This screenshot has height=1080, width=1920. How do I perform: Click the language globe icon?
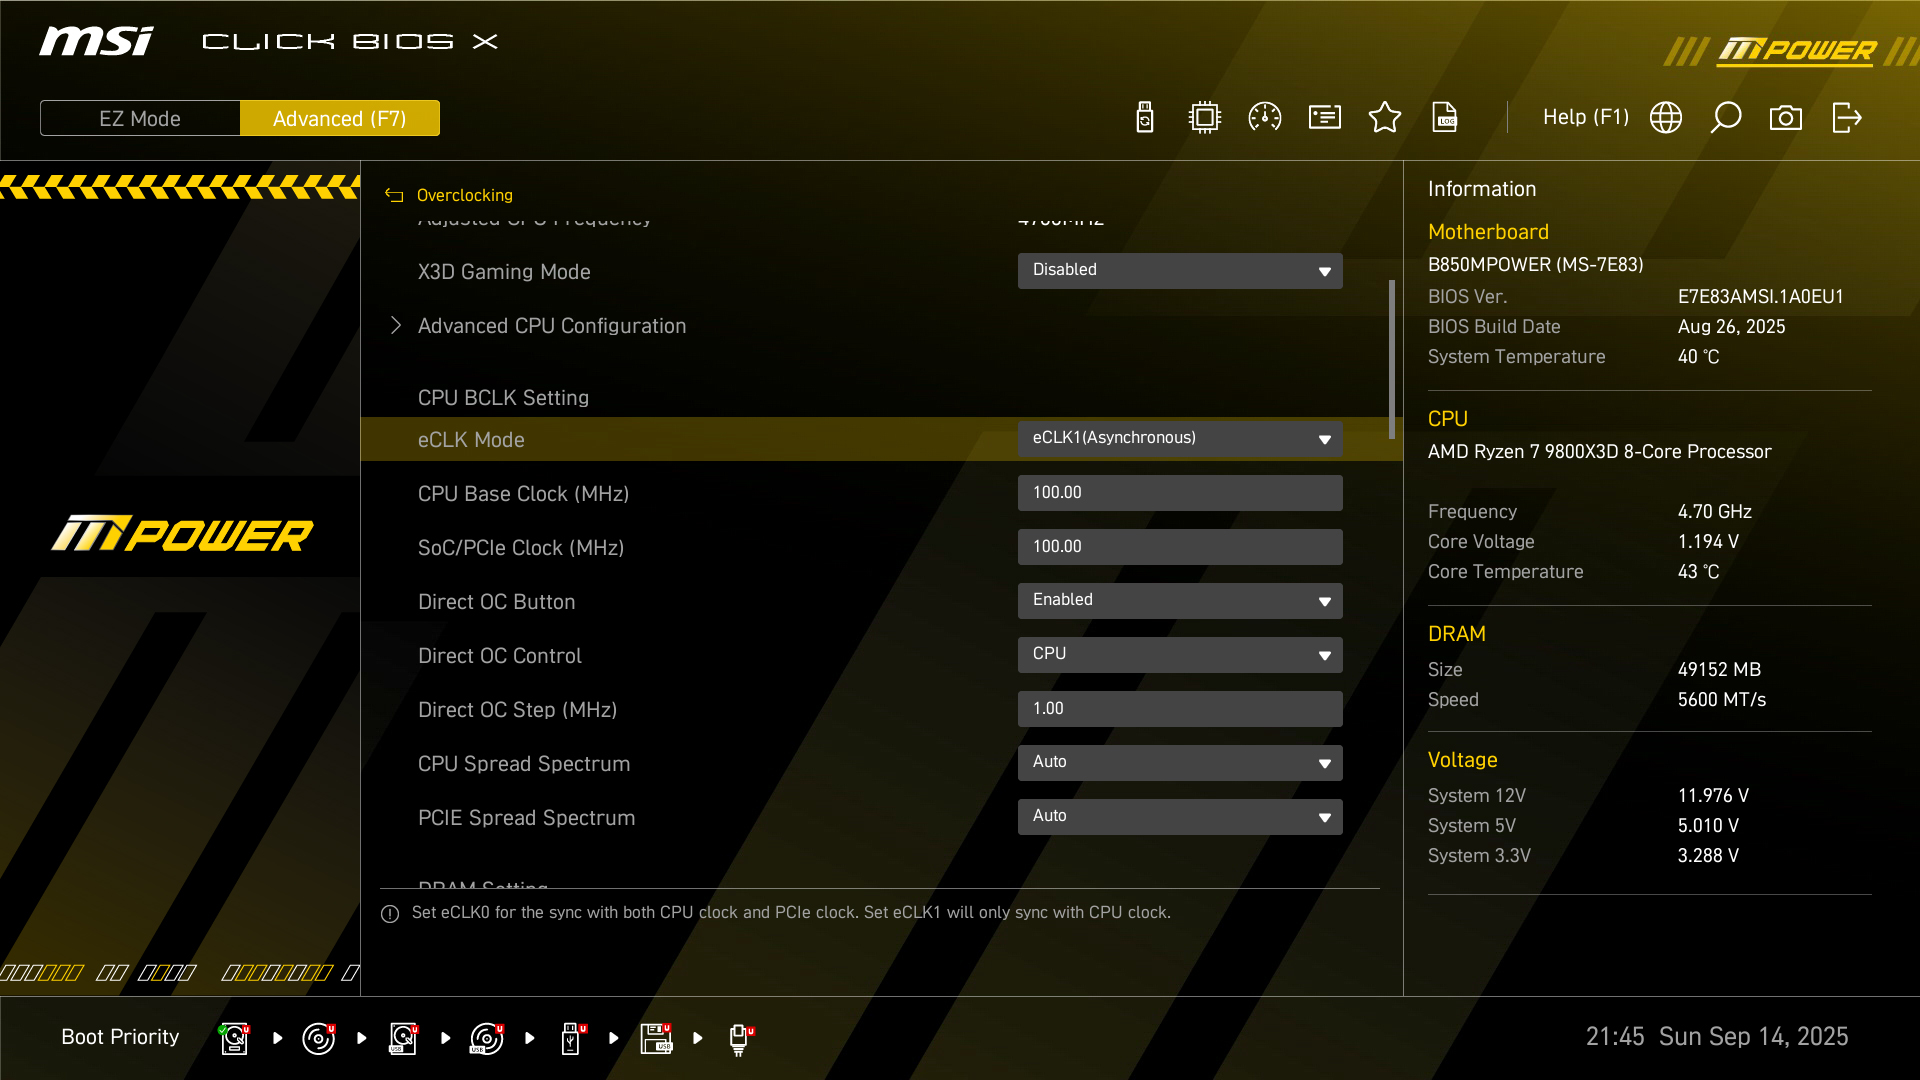[1666, 118]
